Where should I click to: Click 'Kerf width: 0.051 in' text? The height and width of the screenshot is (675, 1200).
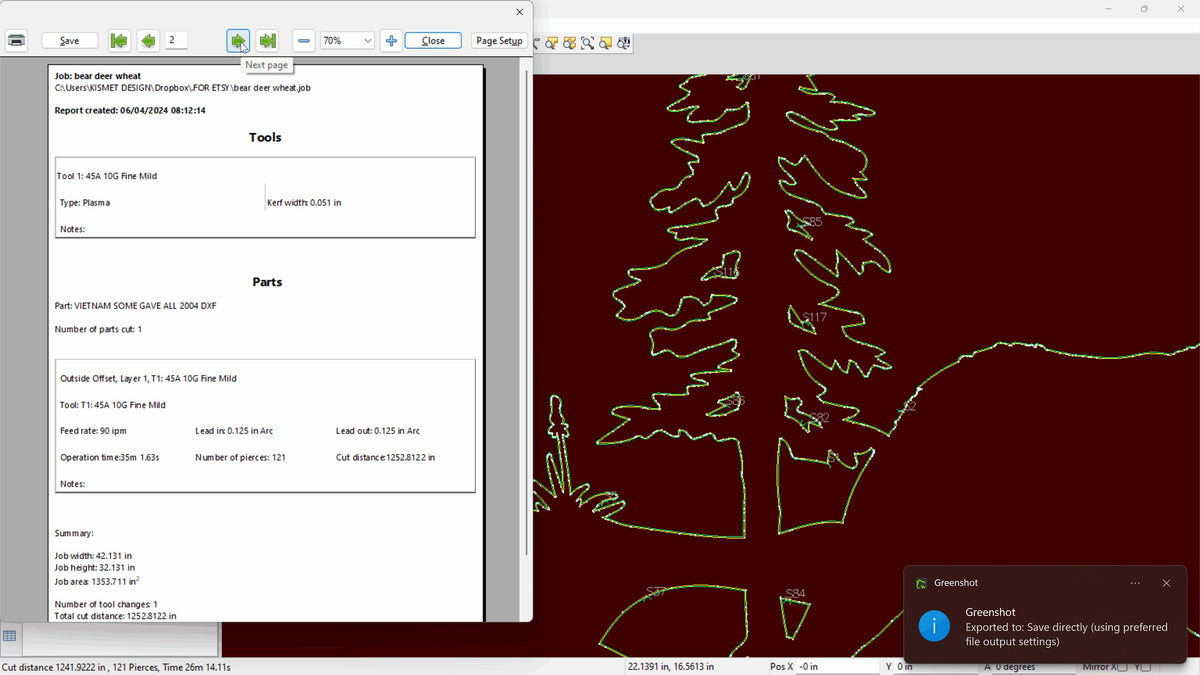304,202
